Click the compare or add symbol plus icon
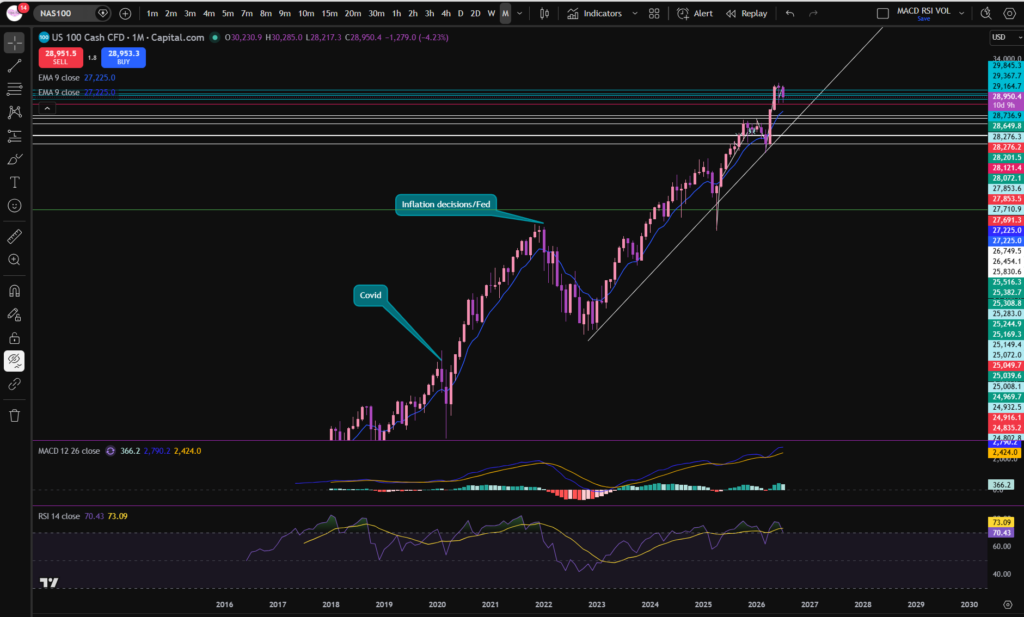The height and width of the screenshot is (617, 1024). click(125, 13)
